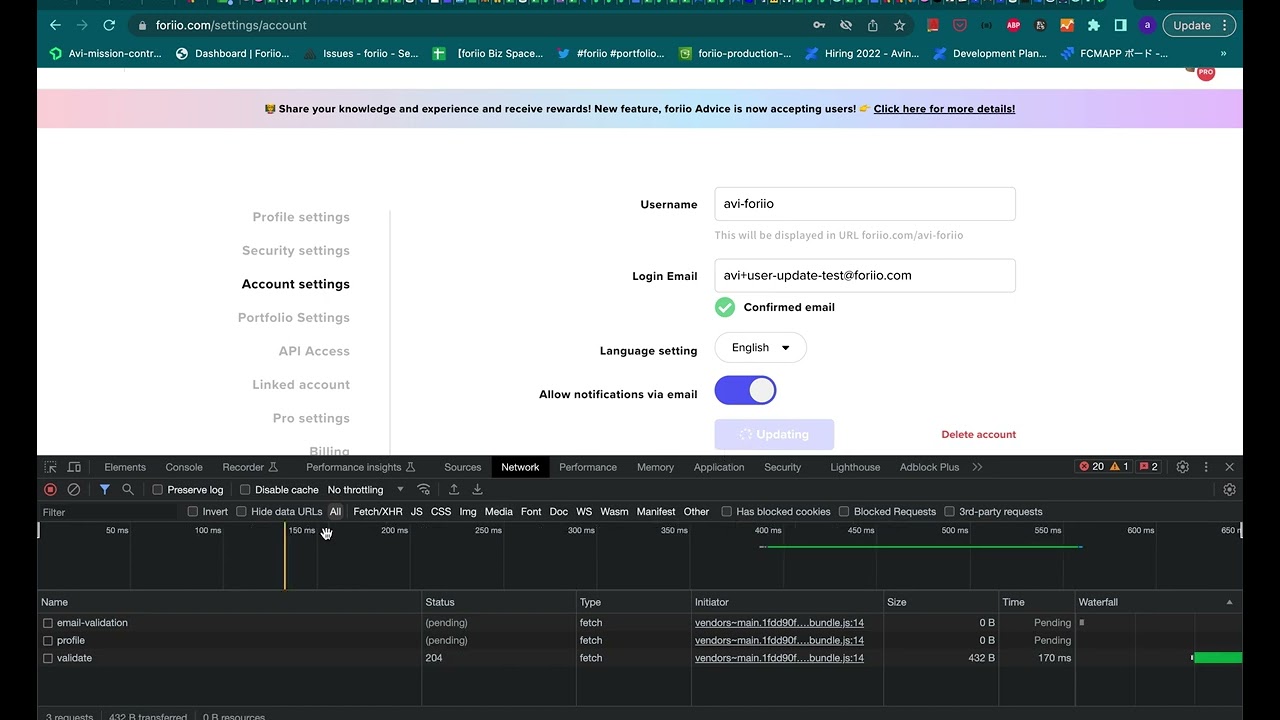
Task: Open the No throttling dropdown
Action: [x=365, y=490]
